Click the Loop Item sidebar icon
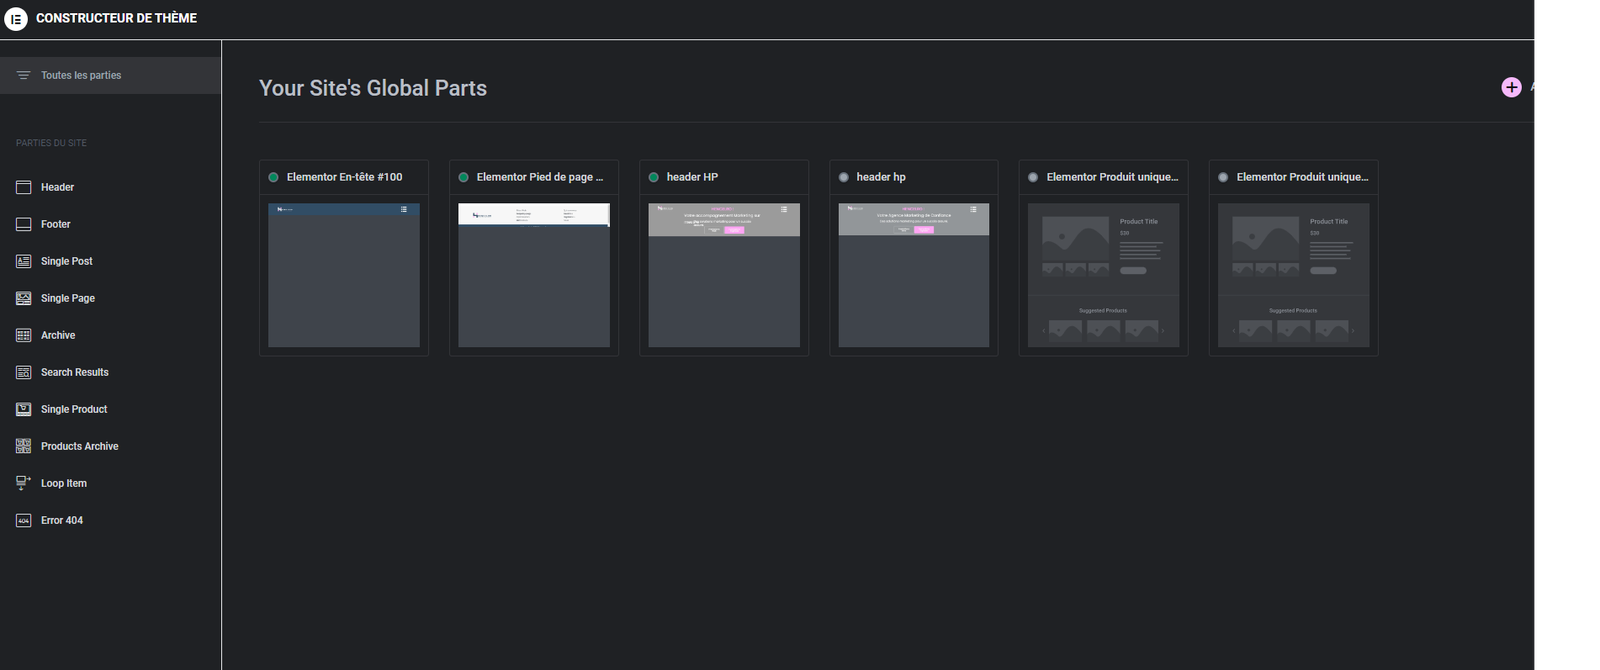1600x670 pixels. click(x=24, y=483)
